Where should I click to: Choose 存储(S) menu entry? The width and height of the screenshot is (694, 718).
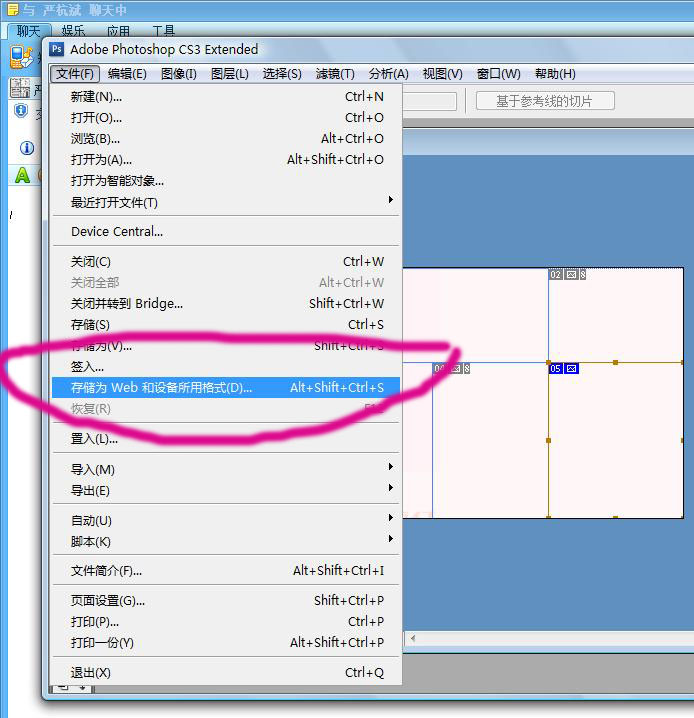click(226, 324)
